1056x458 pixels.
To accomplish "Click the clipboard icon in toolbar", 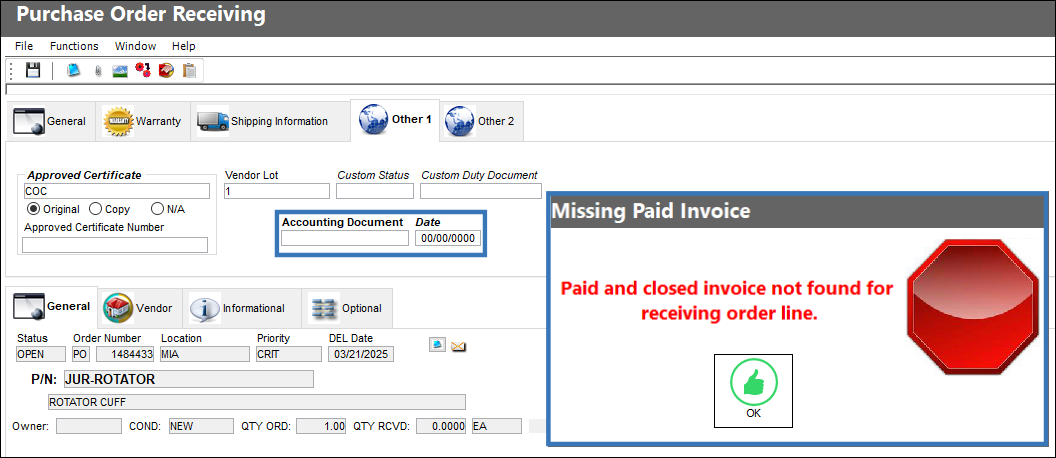I will [189, 71].
